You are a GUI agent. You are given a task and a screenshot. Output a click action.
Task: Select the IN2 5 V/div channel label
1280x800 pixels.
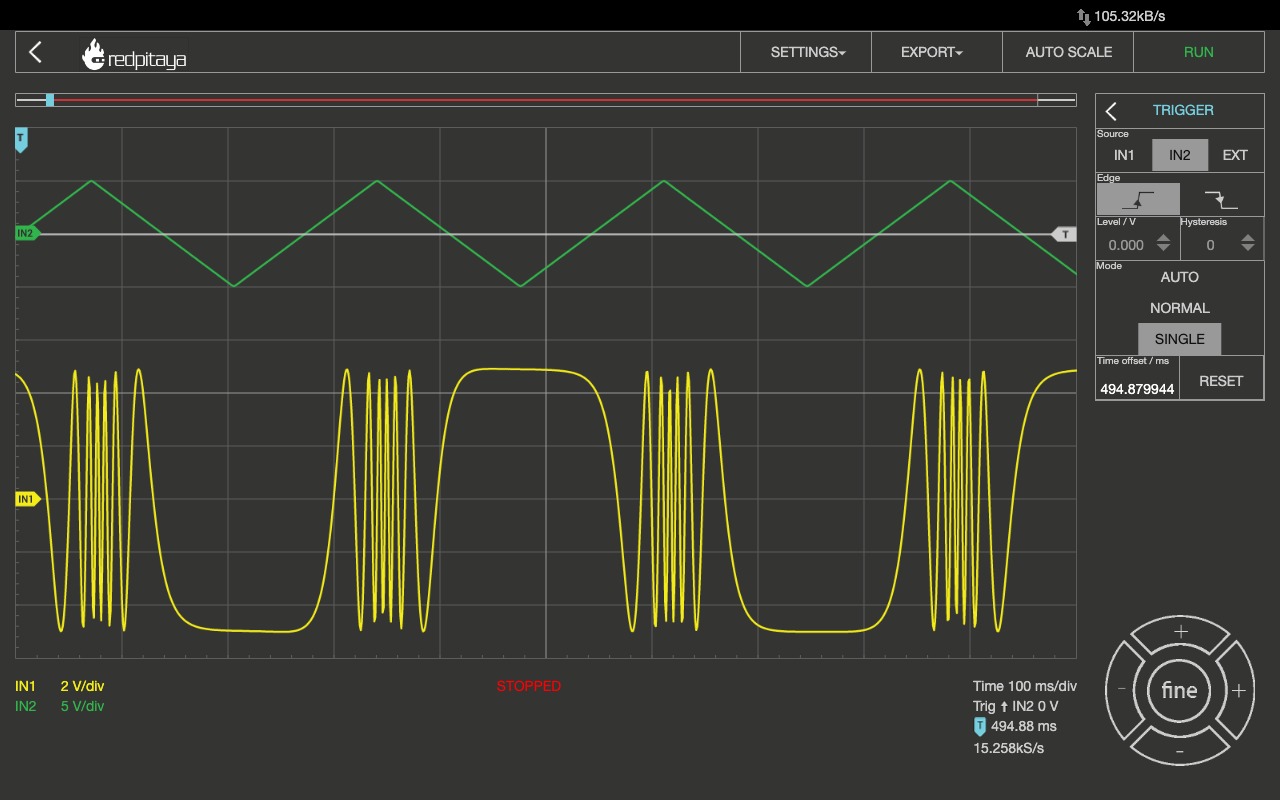click(x=60, y=706)
